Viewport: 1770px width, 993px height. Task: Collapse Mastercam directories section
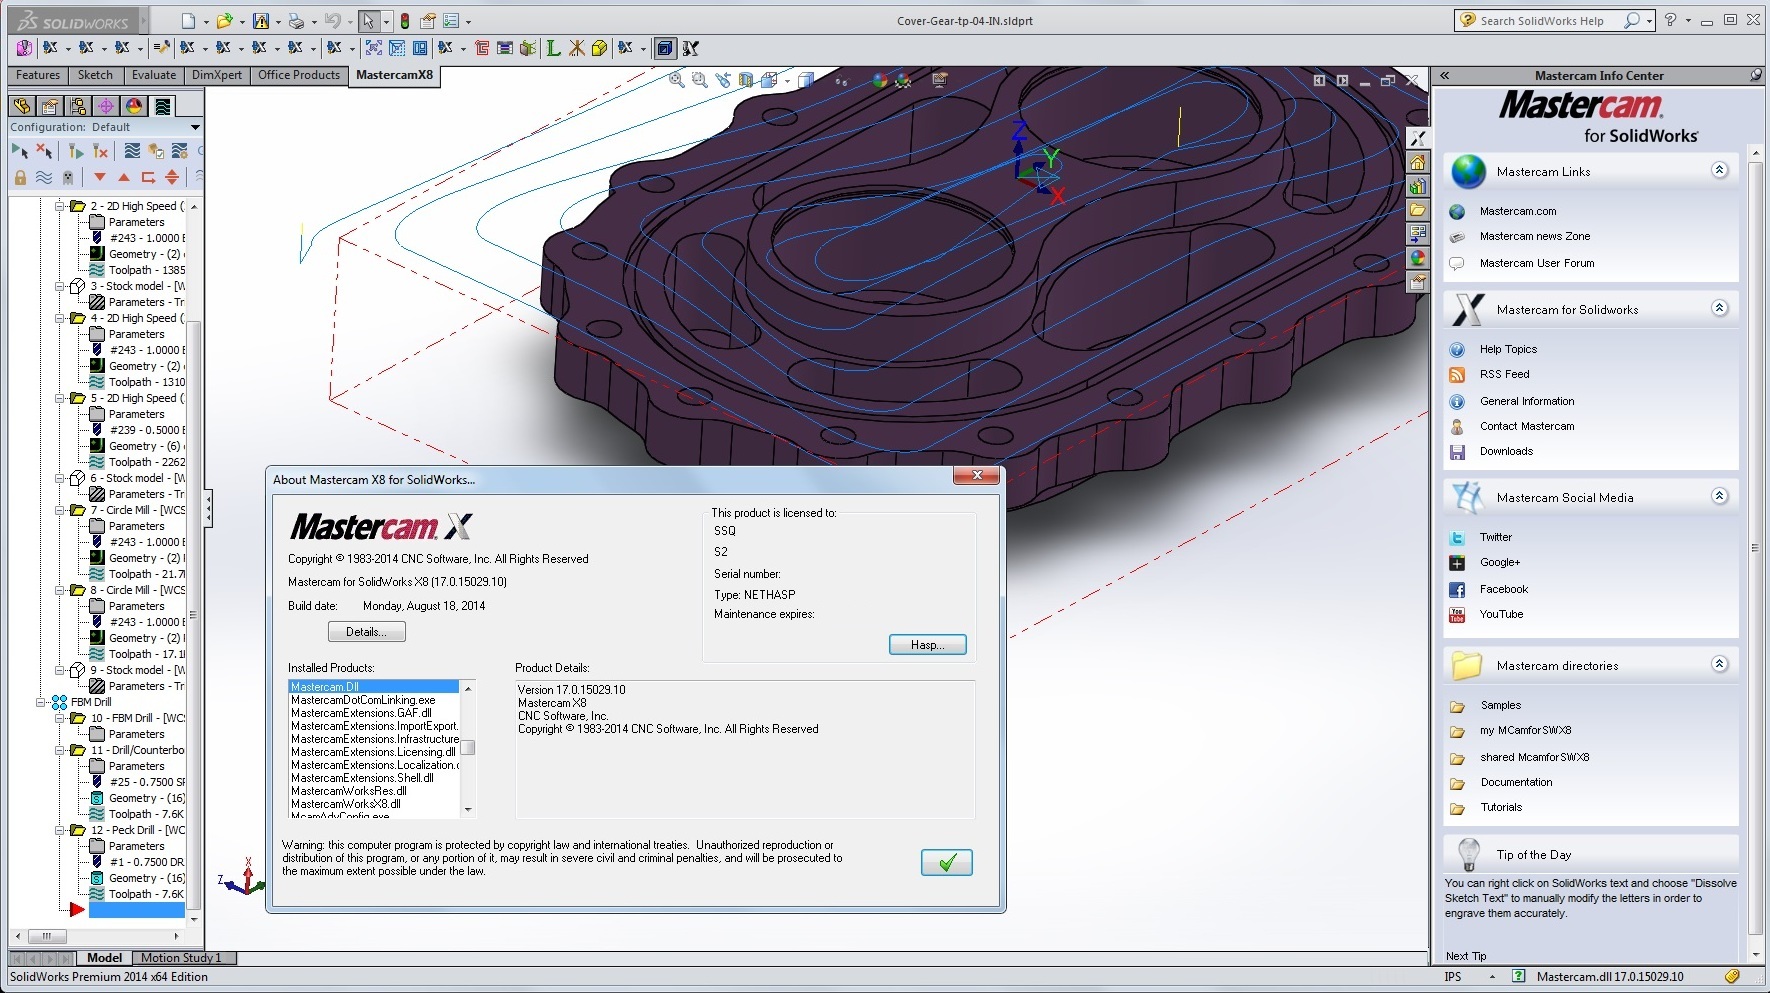pyautogui.click(x=1720, y=664)
